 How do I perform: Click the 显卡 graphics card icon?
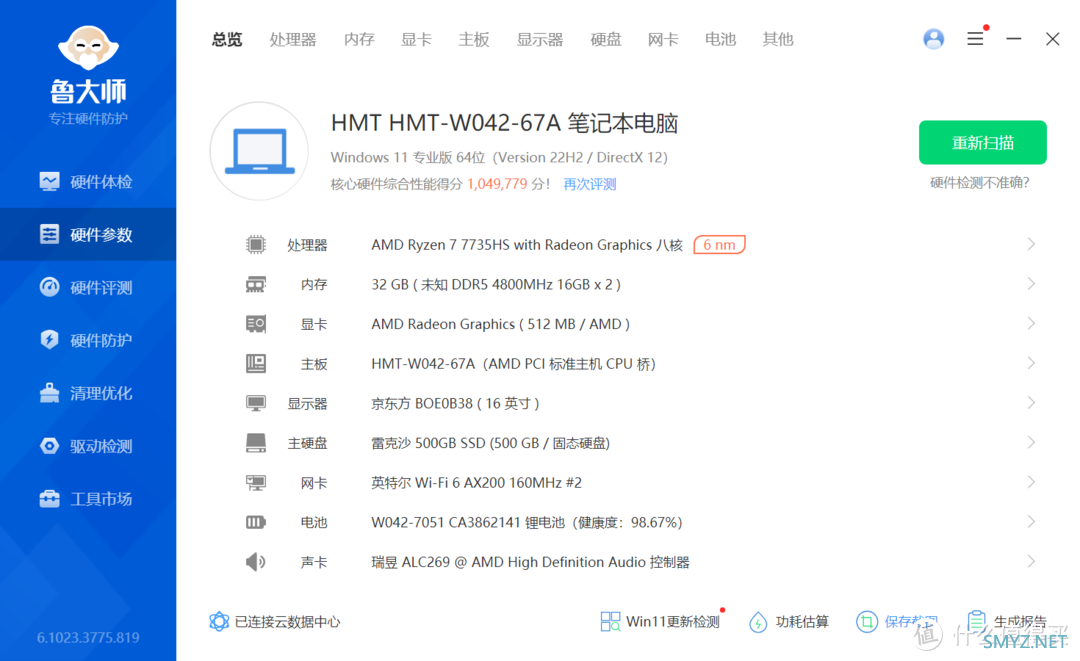(256, 324)
